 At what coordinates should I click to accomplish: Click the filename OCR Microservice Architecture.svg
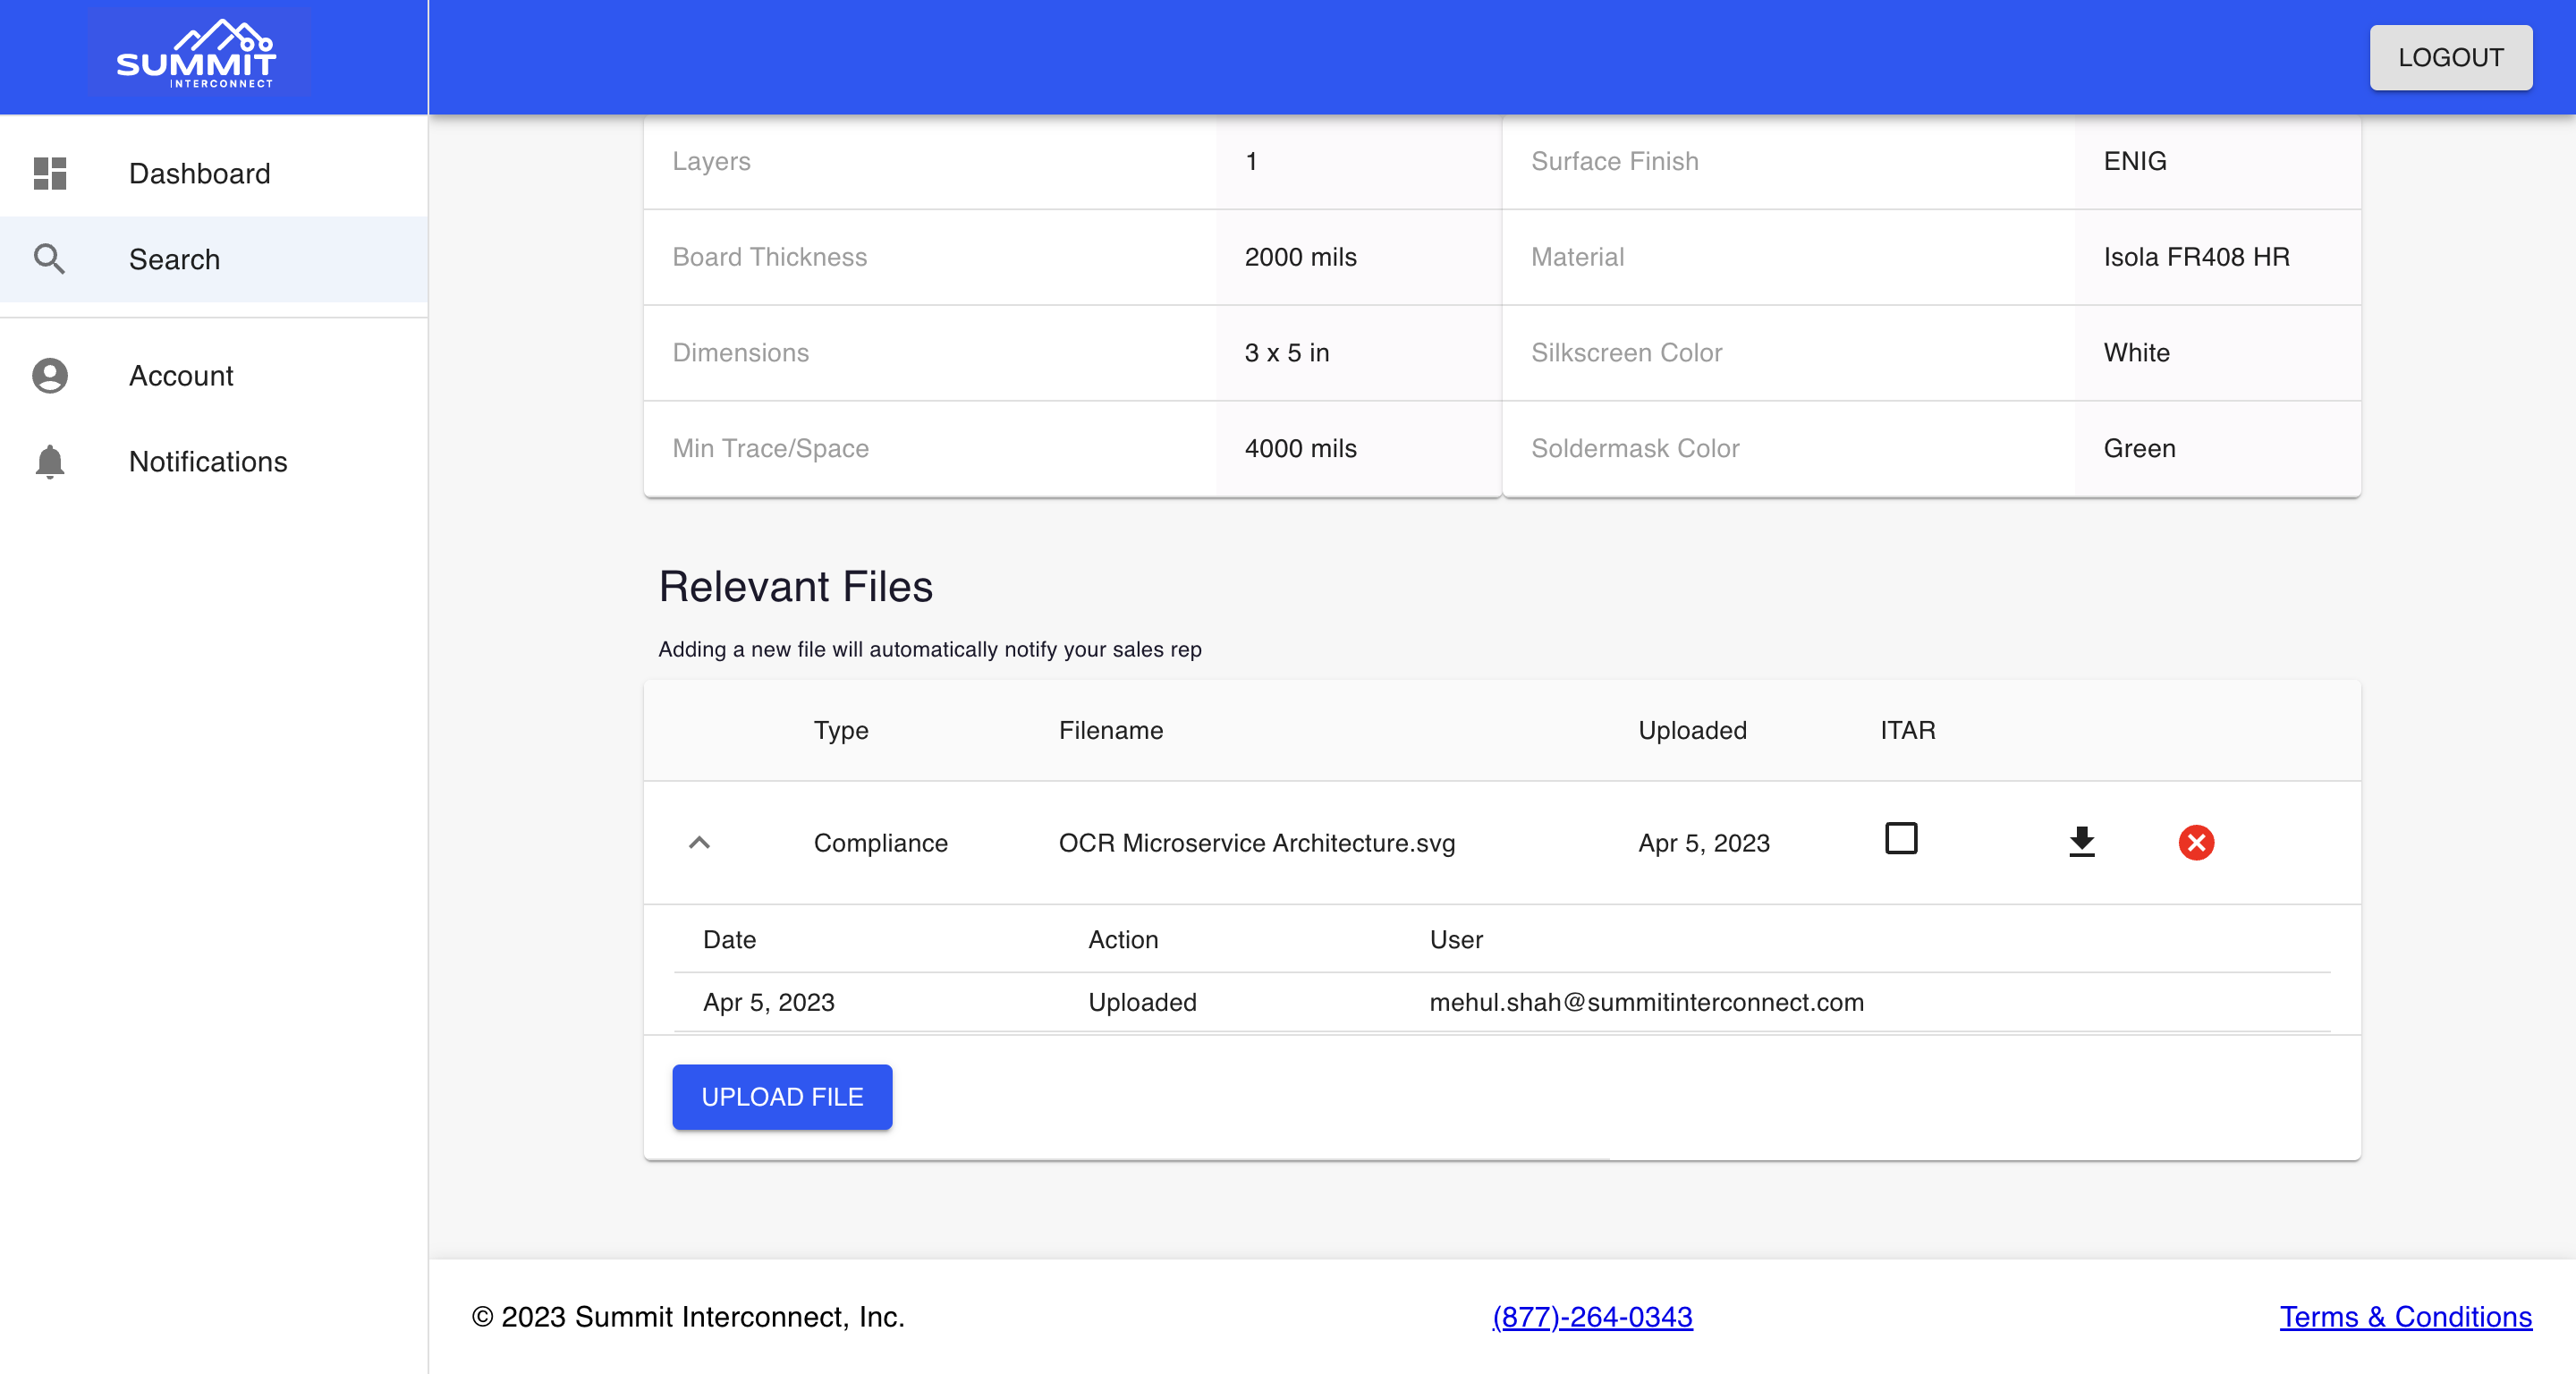tap(1257, 843)
